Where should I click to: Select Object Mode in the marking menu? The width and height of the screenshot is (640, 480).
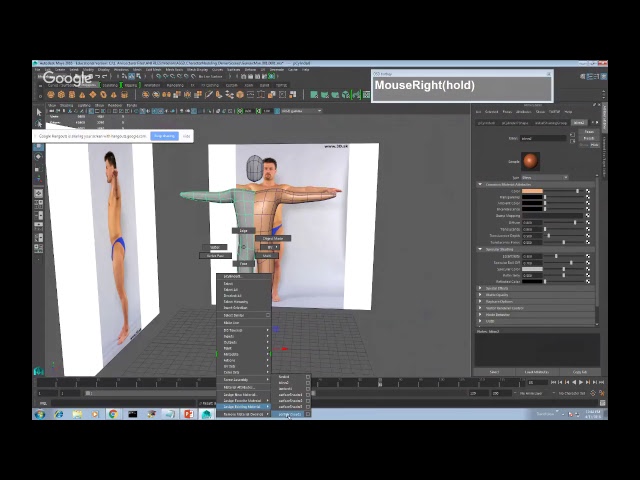273,238
